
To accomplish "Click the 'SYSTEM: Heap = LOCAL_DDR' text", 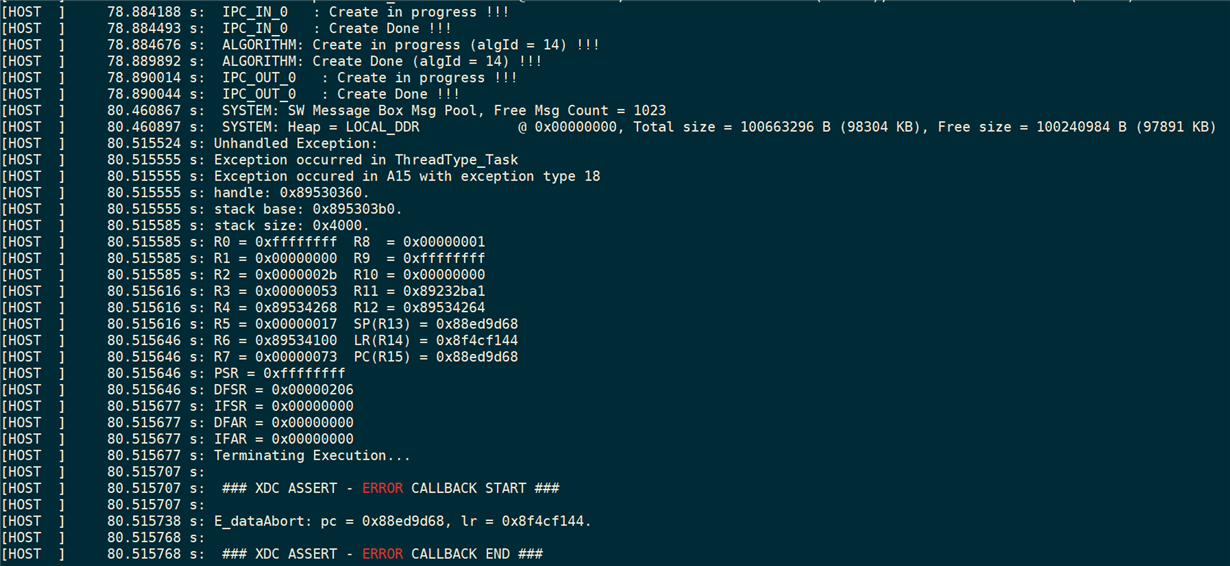I will pos(321,127).
